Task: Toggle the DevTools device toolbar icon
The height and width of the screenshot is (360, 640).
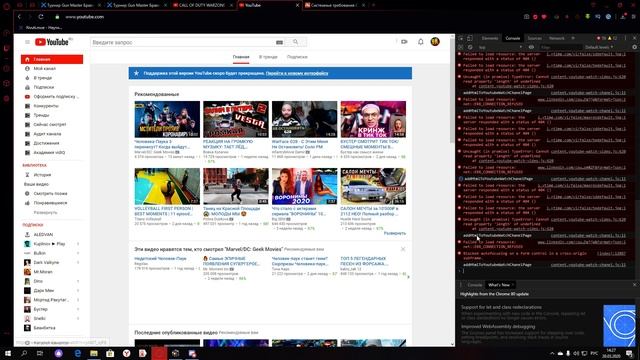Action: tap(470, 38)
